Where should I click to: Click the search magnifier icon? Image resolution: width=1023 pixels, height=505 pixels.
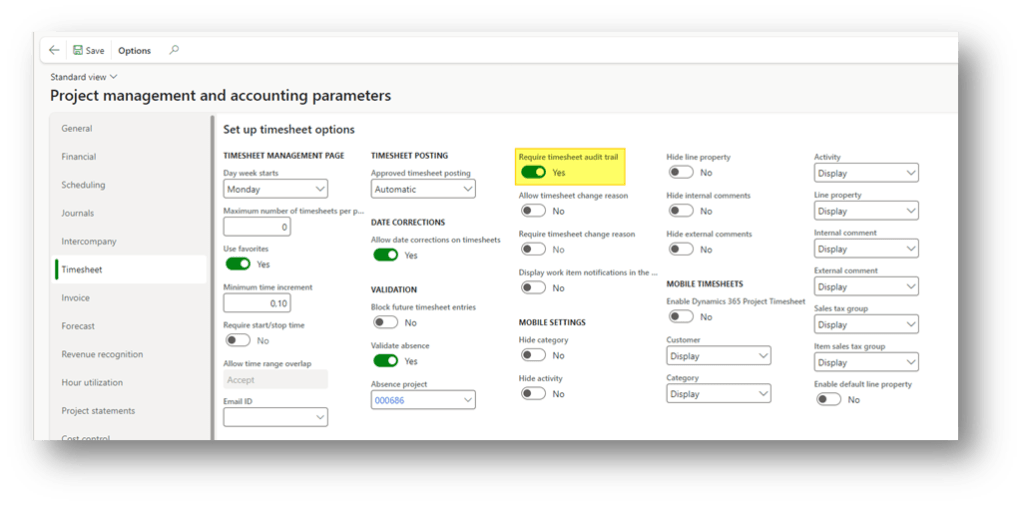click(x=174, y=50)
